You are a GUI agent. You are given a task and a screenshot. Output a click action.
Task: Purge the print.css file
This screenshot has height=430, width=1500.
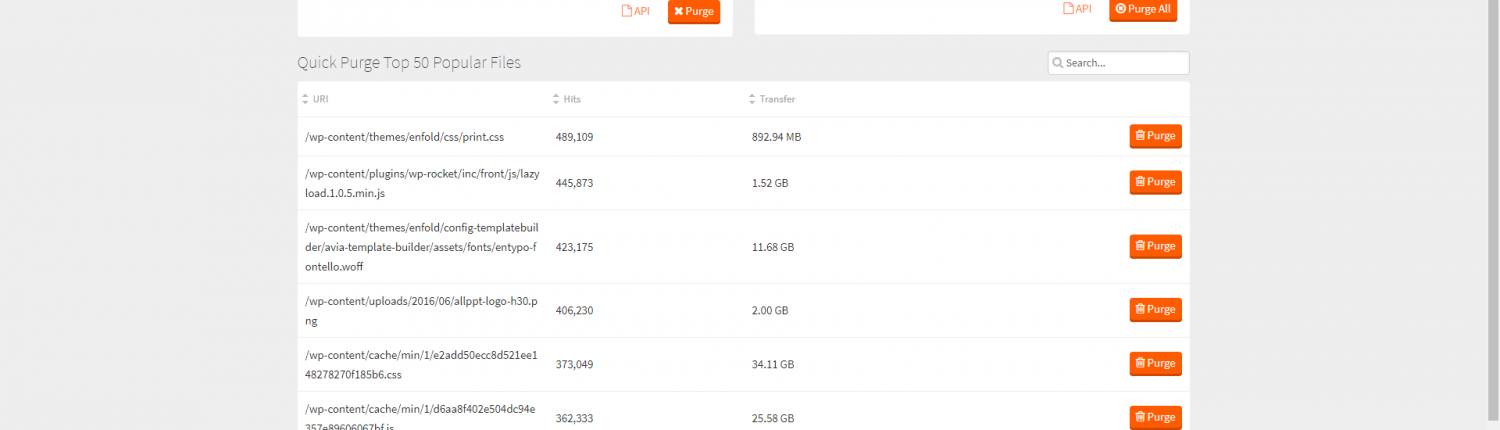(1155, 136)
